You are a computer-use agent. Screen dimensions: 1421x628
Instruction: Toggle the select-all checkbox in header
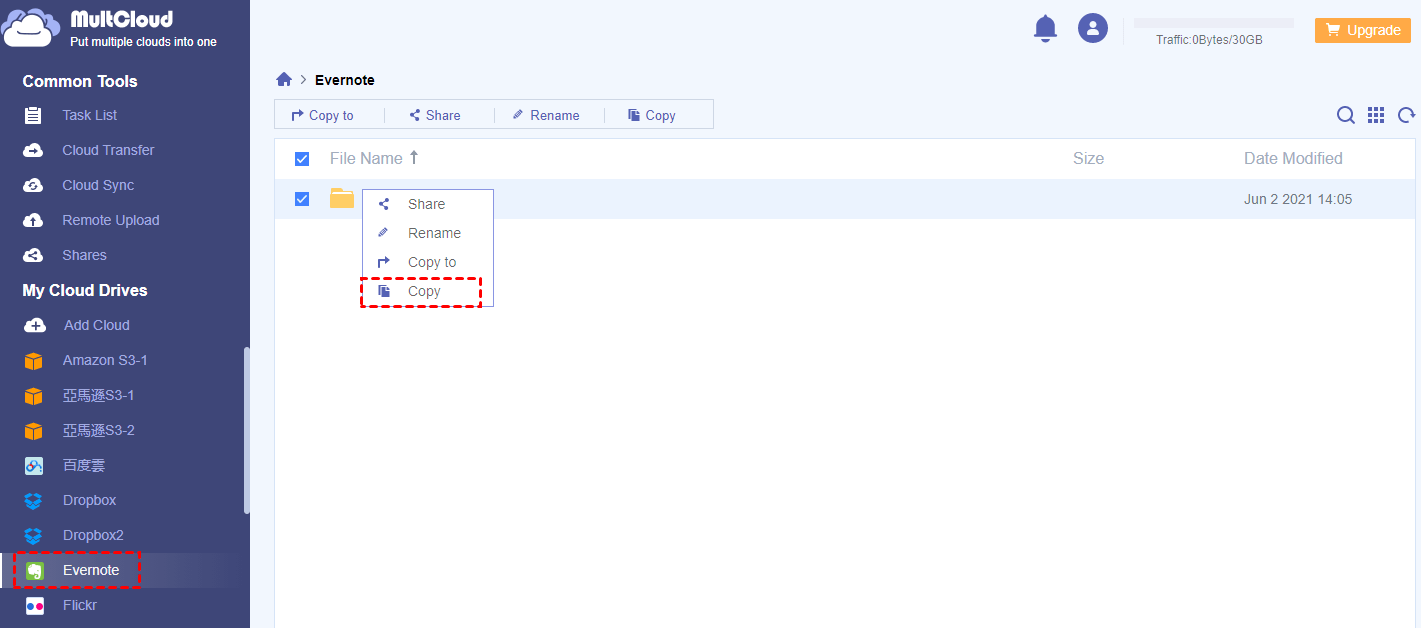(x=302, y=159)
